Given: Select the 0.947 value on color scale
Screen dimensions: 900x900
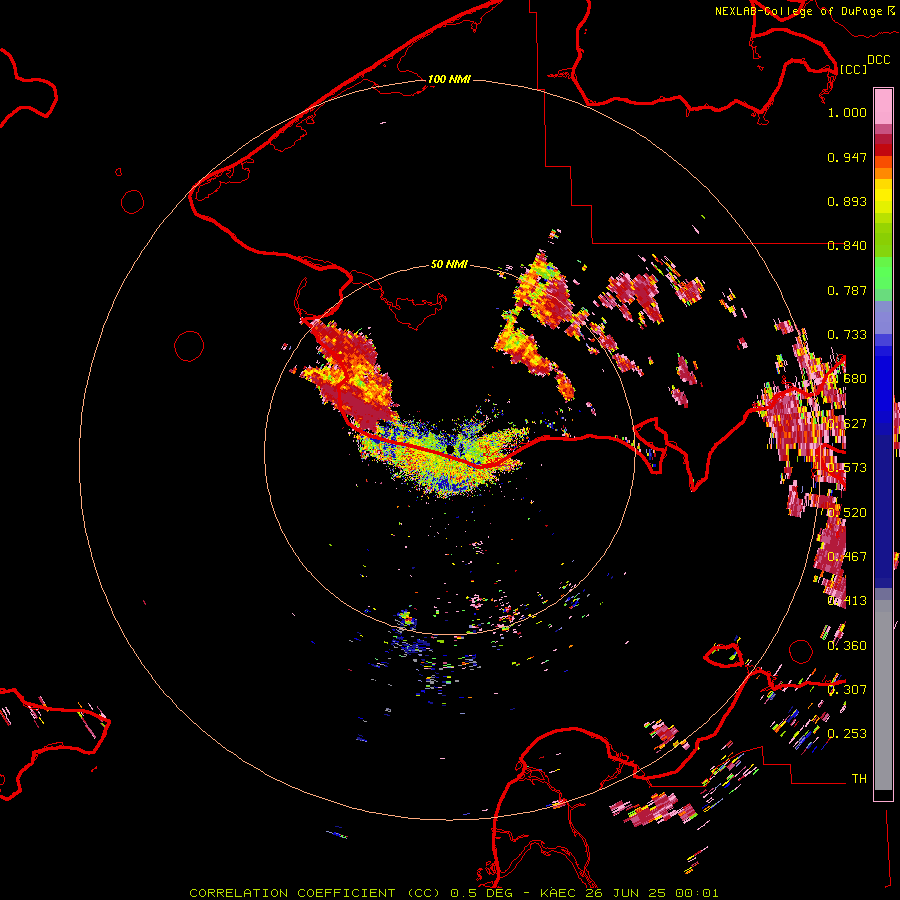Looking at the screenshot, I should (847, 157).
